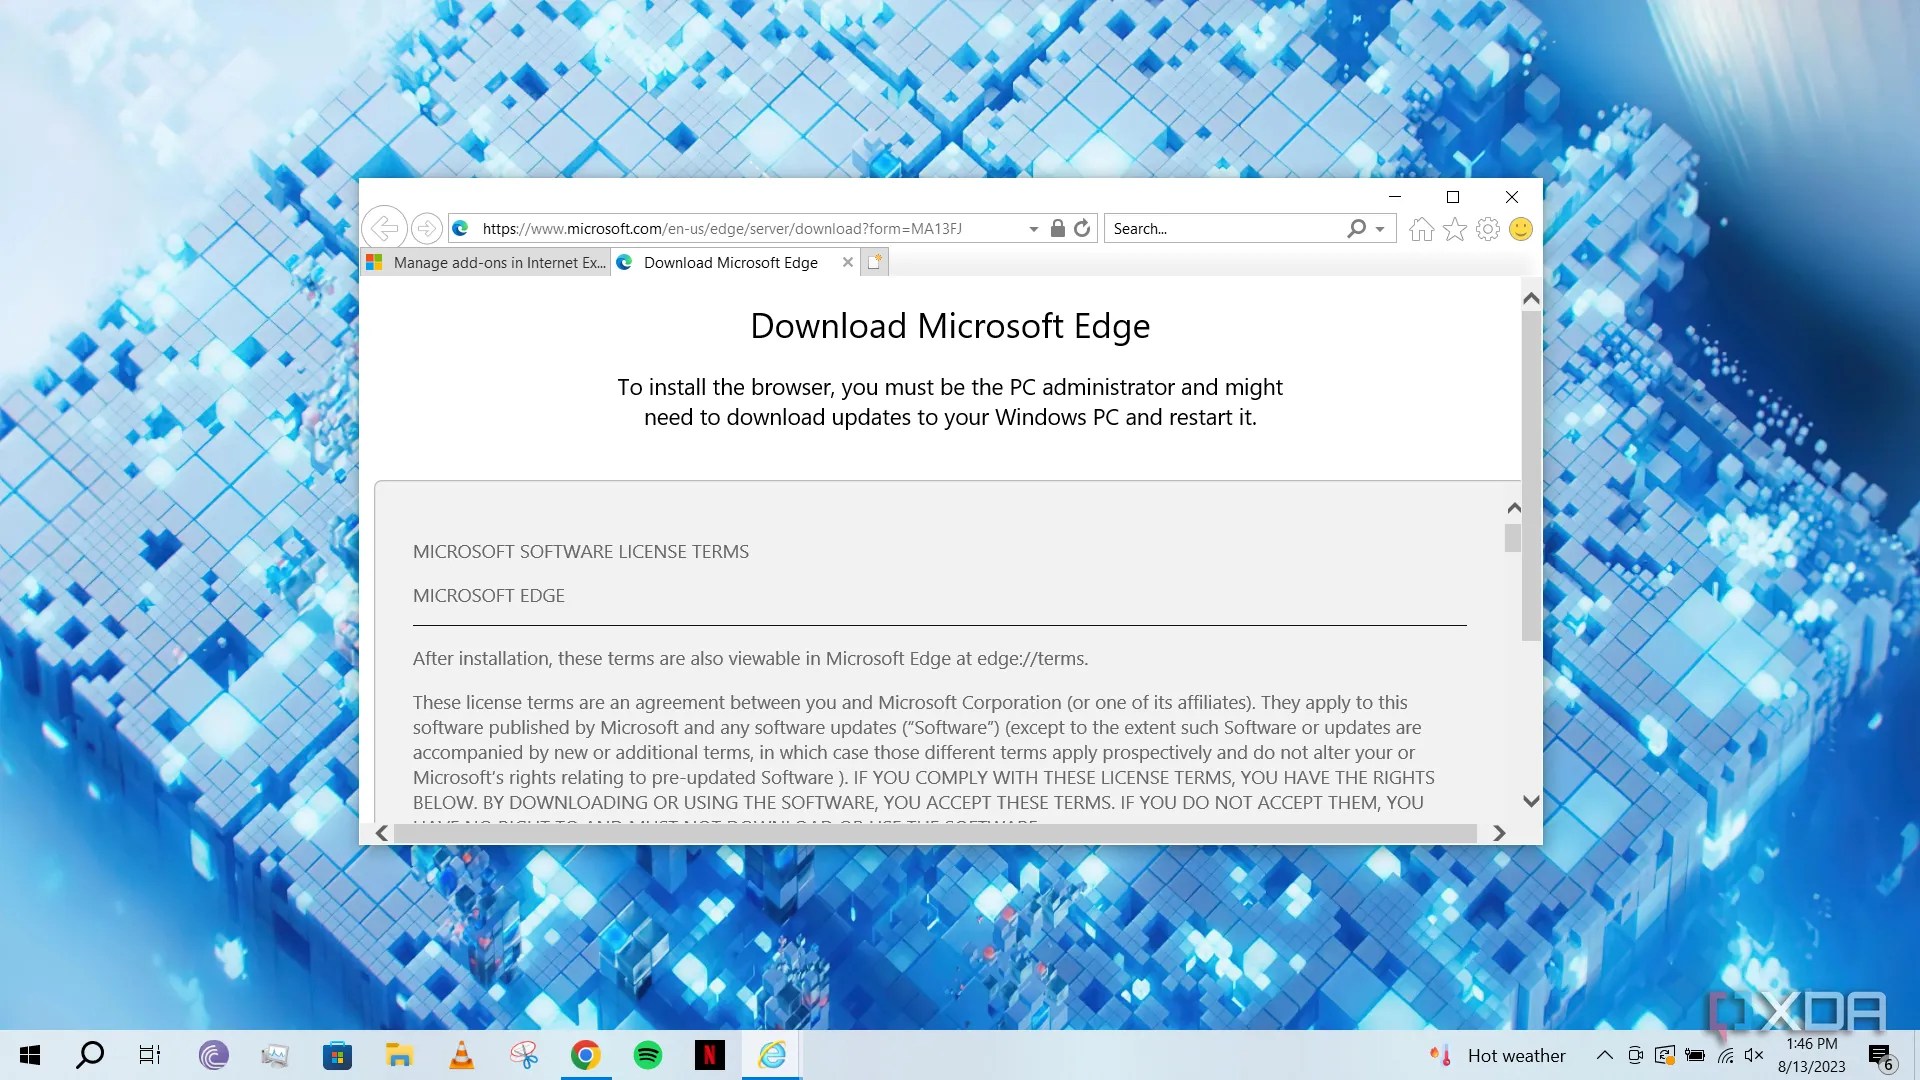Close the Download Microsoft Edge tab
Viewport: 1920px width, 1080px height.
(x=848, y=262)
